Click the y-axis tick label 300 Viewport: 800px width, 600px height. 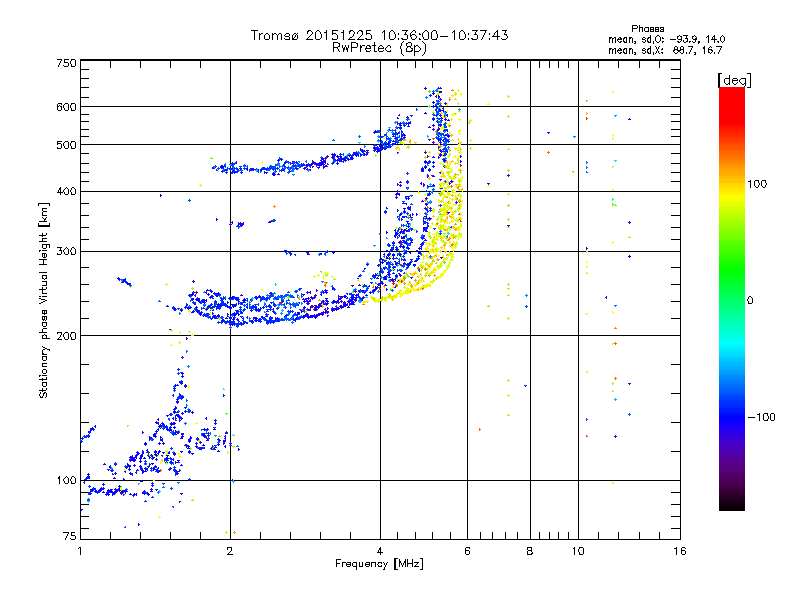tap(66, 252)
